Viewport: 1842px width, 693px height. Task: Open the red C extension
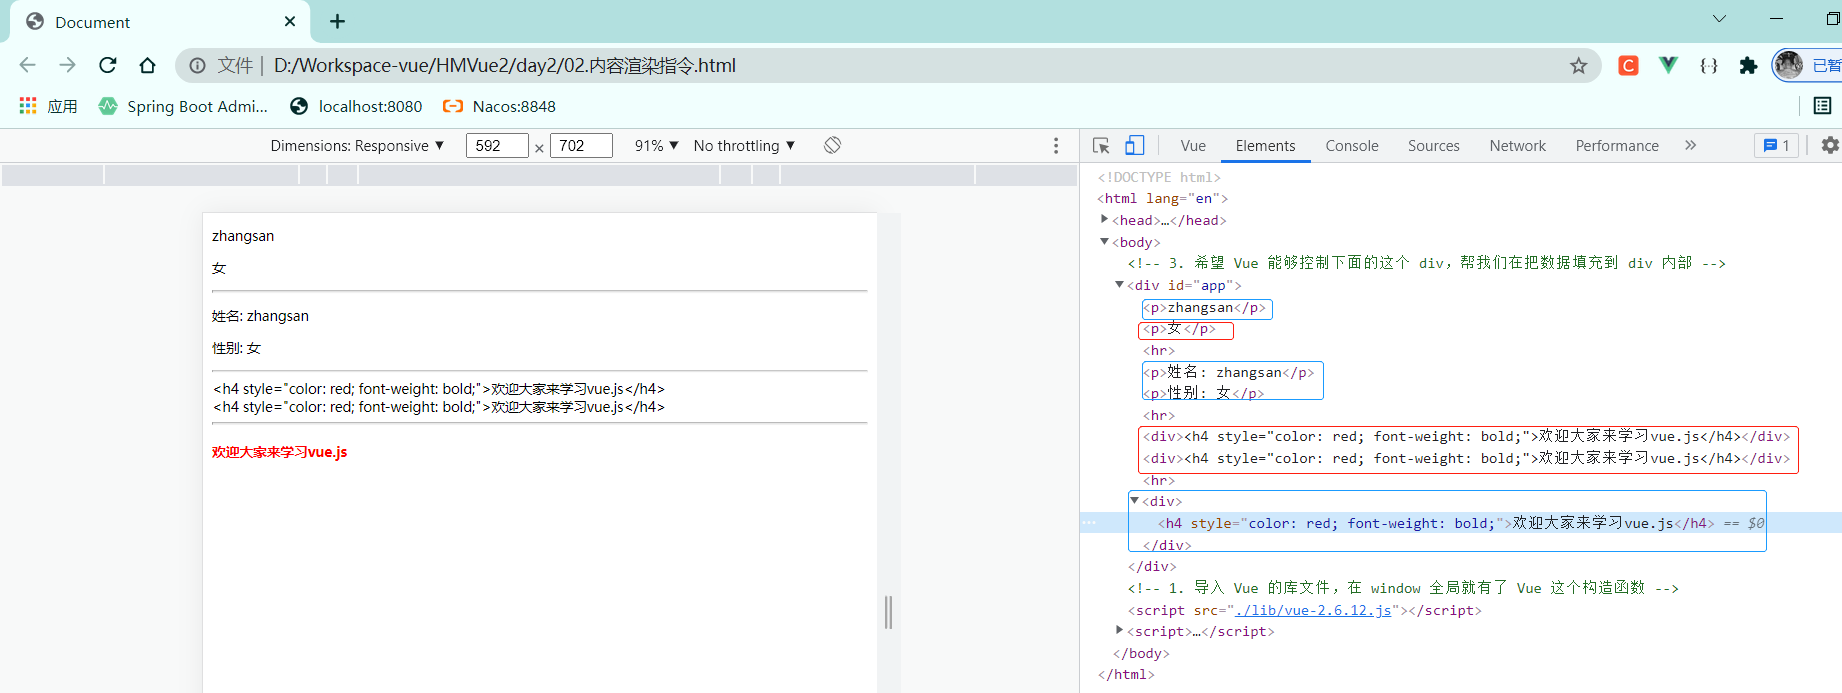pos(1628,66)
